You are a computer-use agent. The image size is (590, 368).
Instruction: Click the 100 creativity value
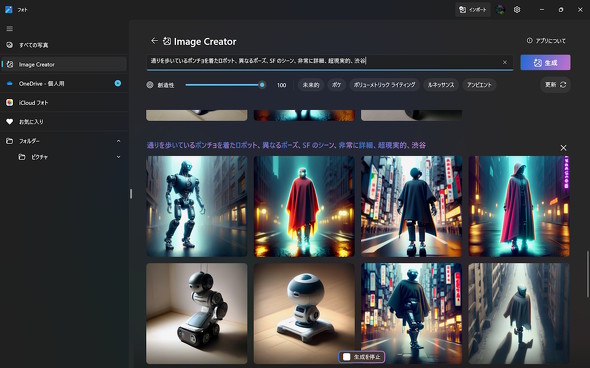[281, 85]
